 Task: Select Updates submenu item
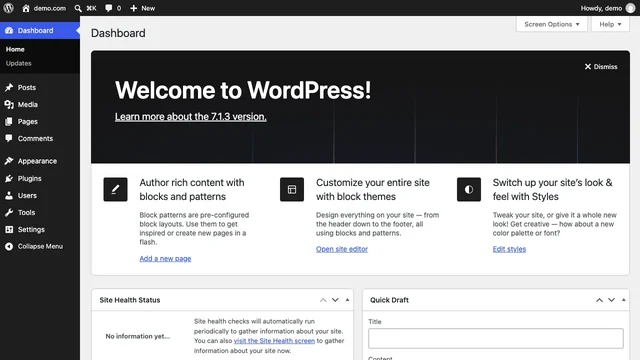pos(18,63)
